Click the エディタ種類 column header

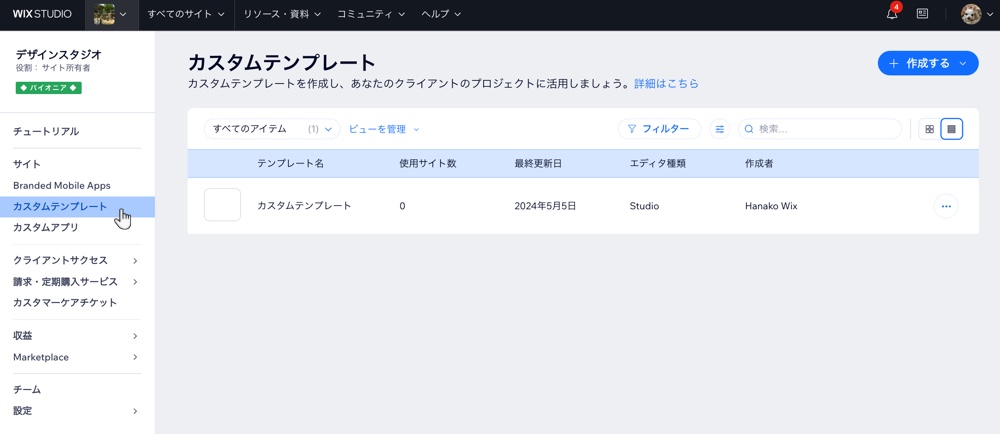(x=658, y=163)
